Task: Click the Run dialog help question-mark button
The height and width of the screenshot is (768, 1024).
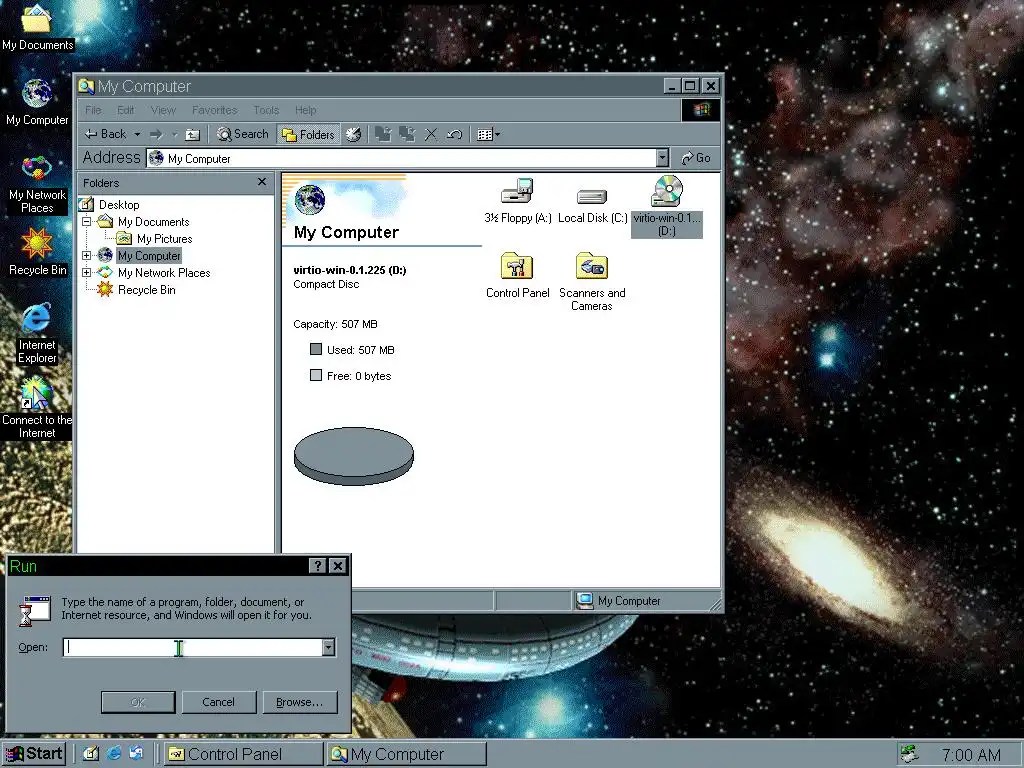Action: pos(317,566)
